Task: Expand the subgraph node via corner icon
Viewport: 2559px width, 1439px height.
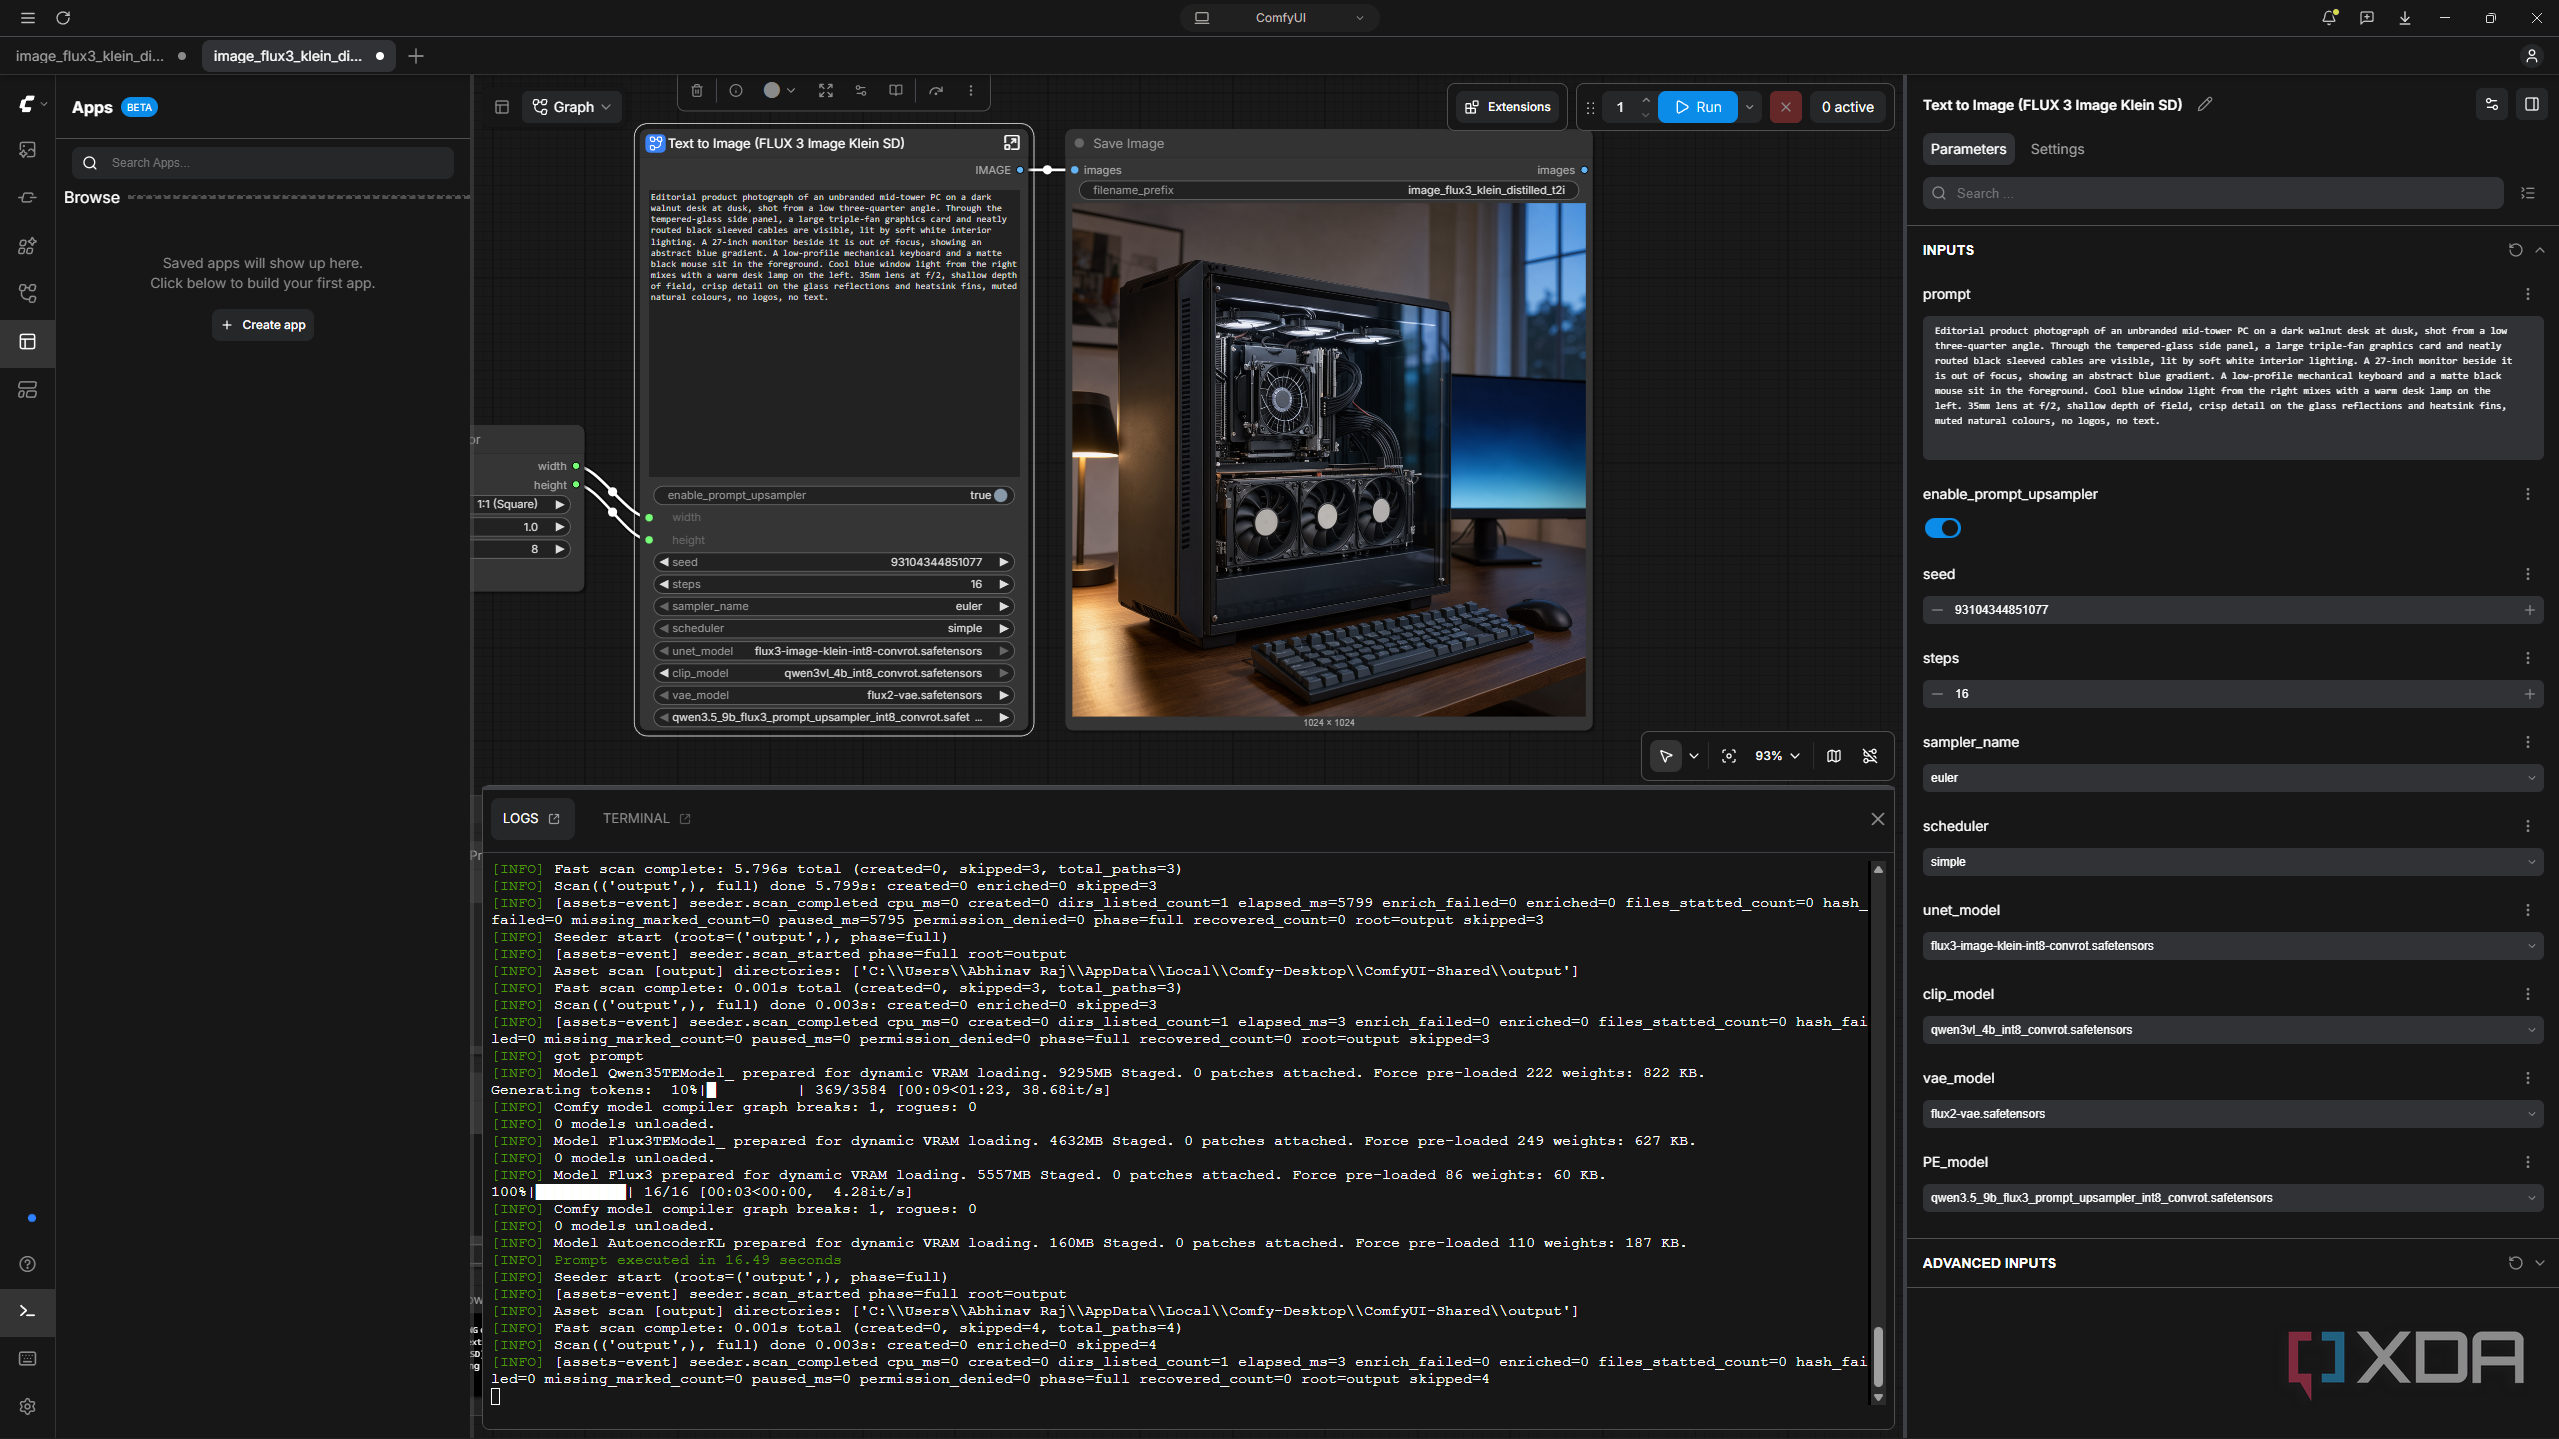Action: click(x=1012, y=143)
